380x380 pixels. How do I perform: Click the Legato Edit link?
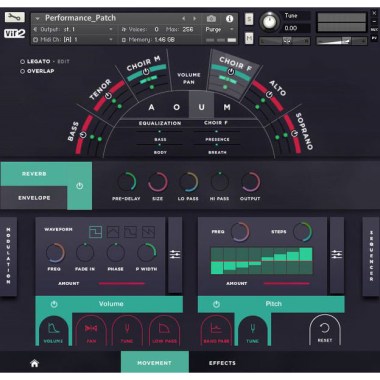(x=63, y=62)
